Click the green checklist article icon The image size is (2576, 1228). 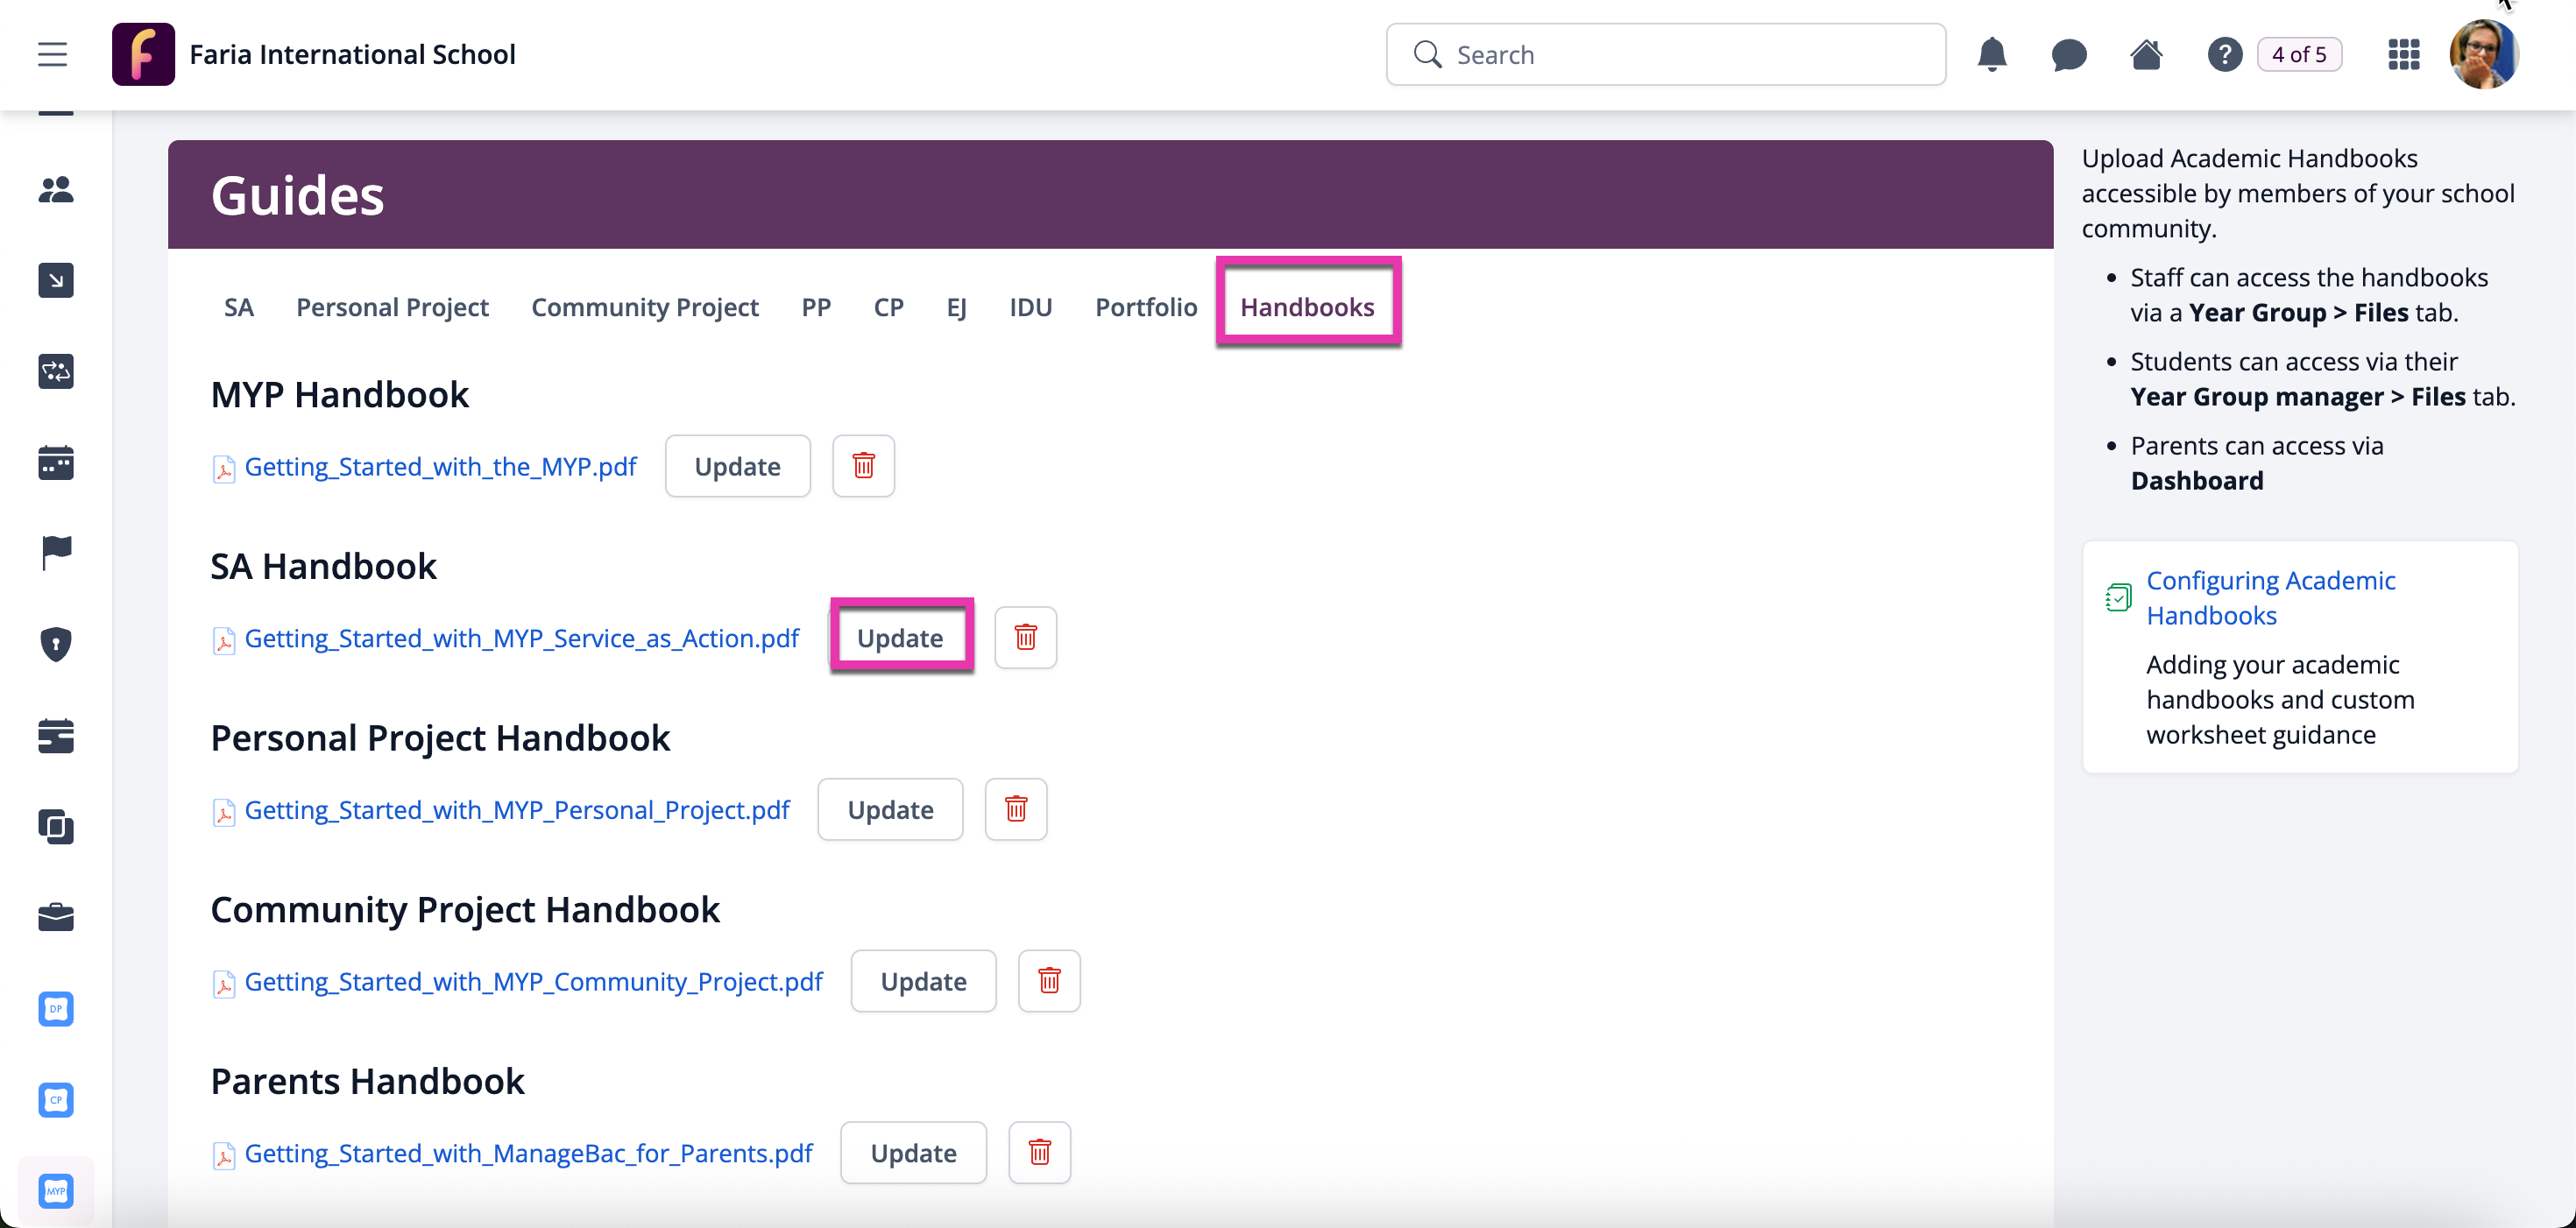click(x=2118, y=598)
